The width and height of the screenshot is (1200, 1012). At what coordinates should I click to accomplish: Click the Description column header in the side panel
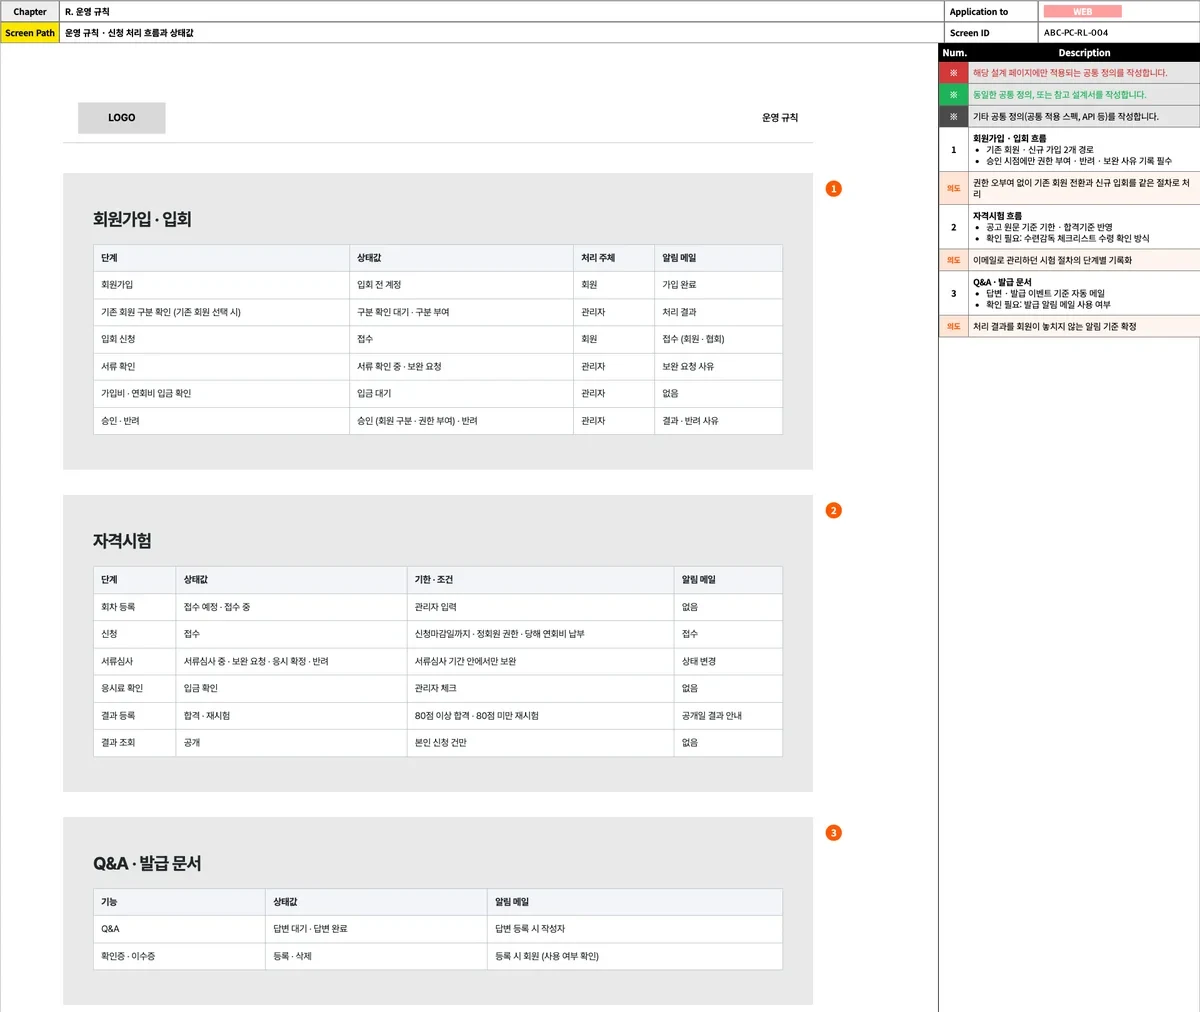tap(1084, 53)
